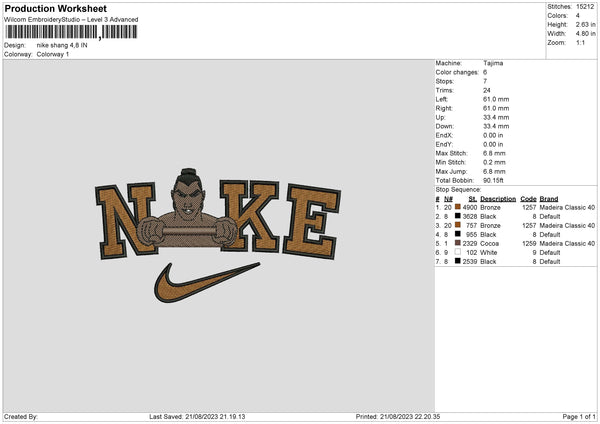Click stitch count 4900 in row 1
Screen dimensions: 600x424
coord(470,208)
